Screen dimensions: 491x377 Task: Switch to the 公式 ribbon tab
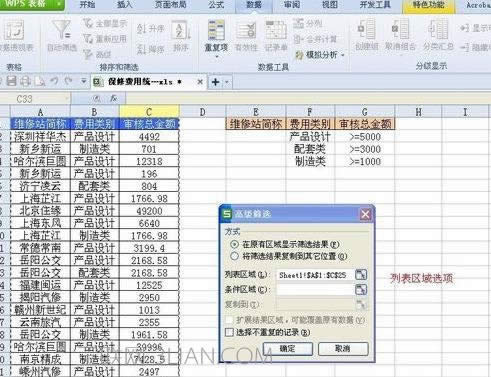pos(216,5)
